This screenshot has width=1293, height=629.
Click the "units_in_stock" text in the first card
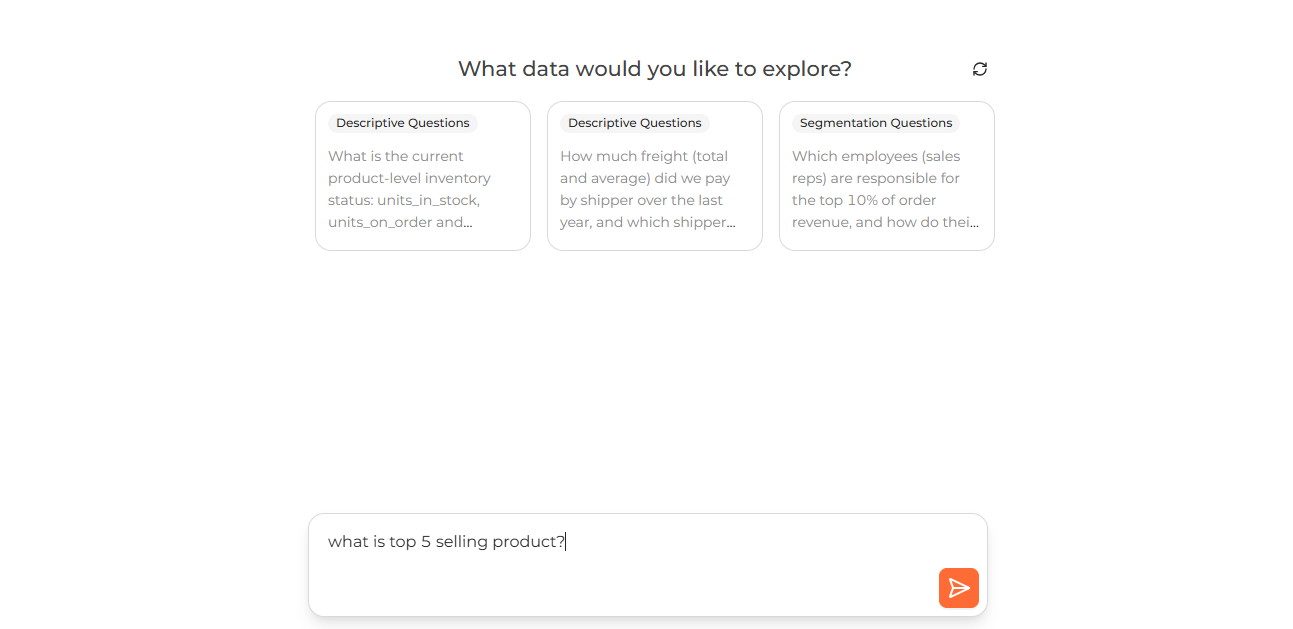pos(428,200)
